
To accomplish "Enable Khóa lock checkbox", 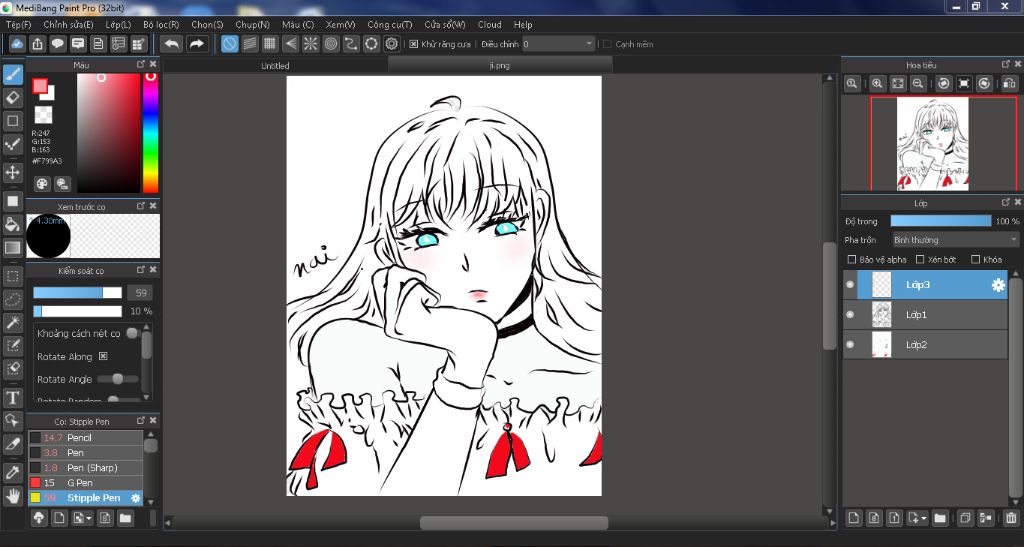I will pos(976,259).
